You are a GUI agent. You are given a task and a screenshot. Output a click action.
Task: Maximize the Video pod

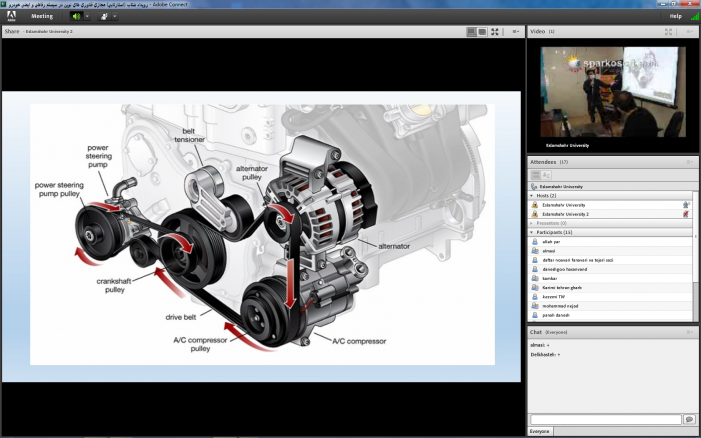coord(668,32)
